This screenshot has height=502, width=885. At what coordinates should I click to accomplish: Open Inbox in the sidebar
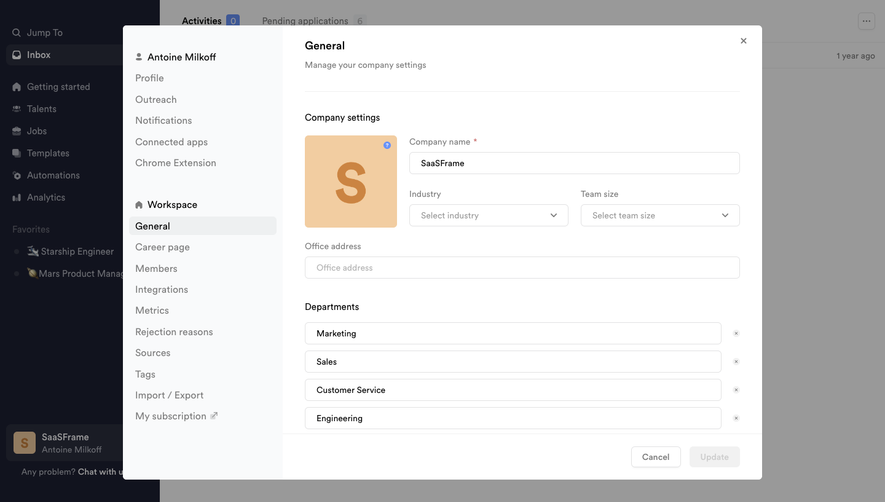64,55
